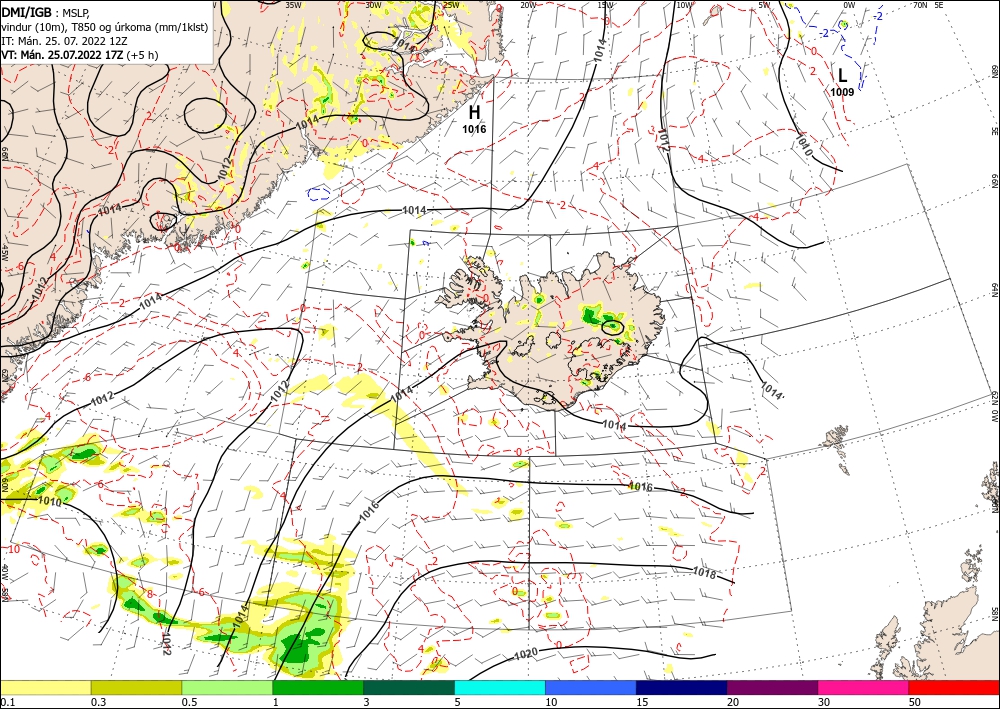1000x709 pixels.
Task: Click the pink 30 mm legend swatch
Action: pyautogui.click(x=864, y=688)
